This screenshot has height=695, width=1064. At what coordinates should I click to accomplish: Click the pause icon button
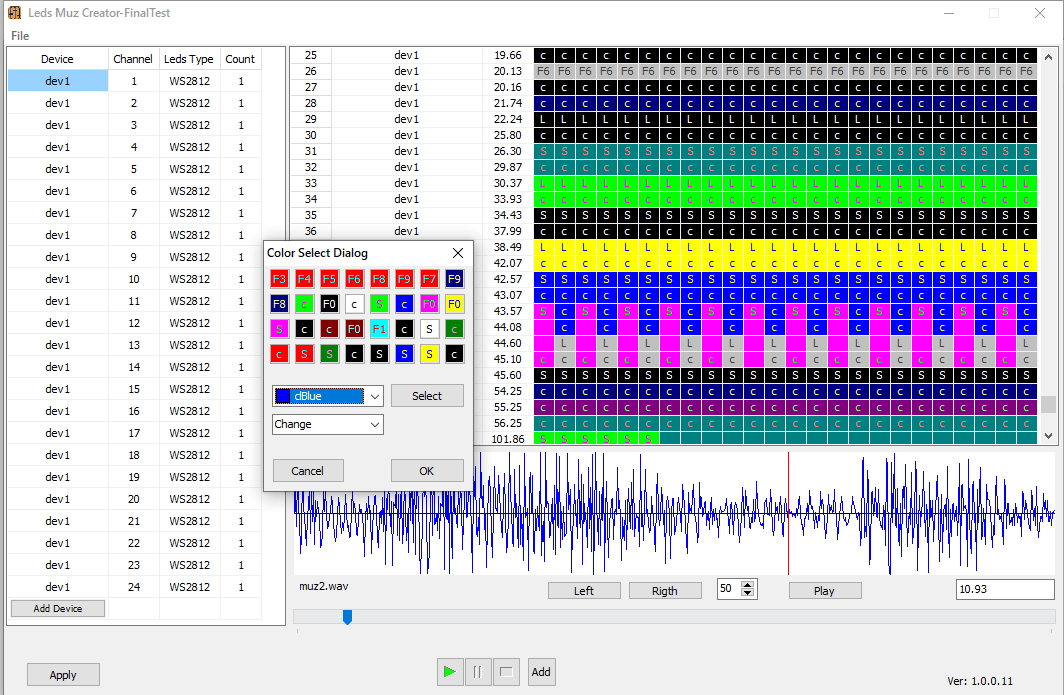(x=478, y=672)
